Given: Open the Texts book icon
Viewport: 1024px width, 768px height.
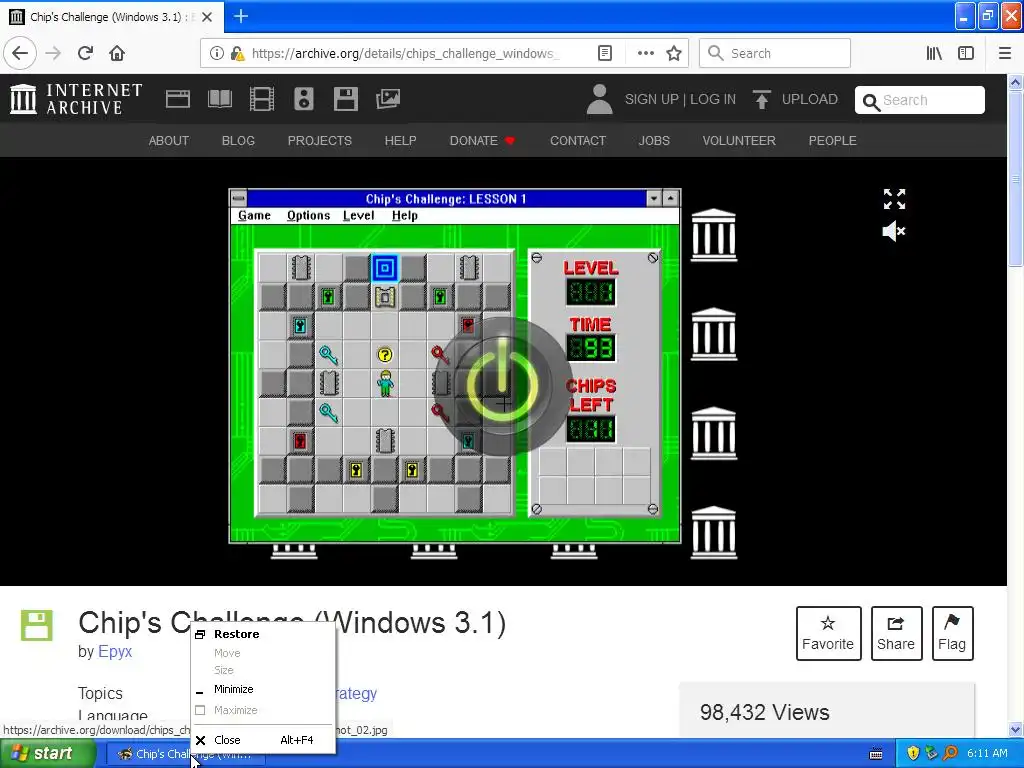Looking at the screenshot, I should coord(219,99).
